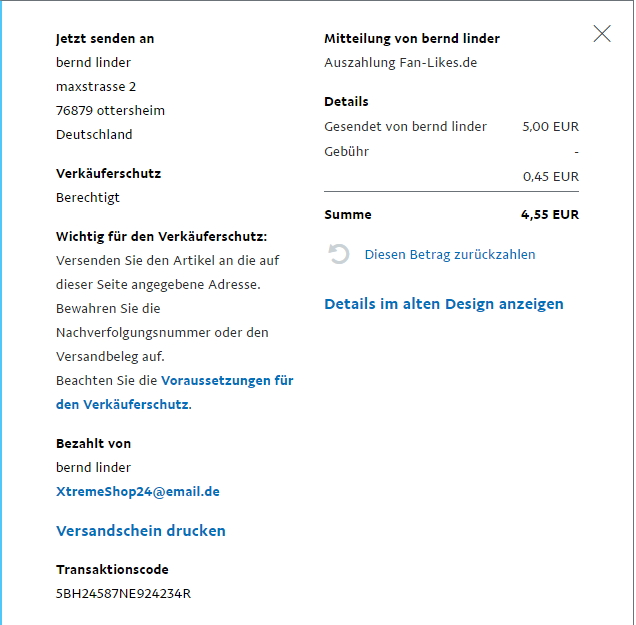Screen dimensions: 636x625
Task: Click the circular refund arrow icon
Action: point(339,255)
